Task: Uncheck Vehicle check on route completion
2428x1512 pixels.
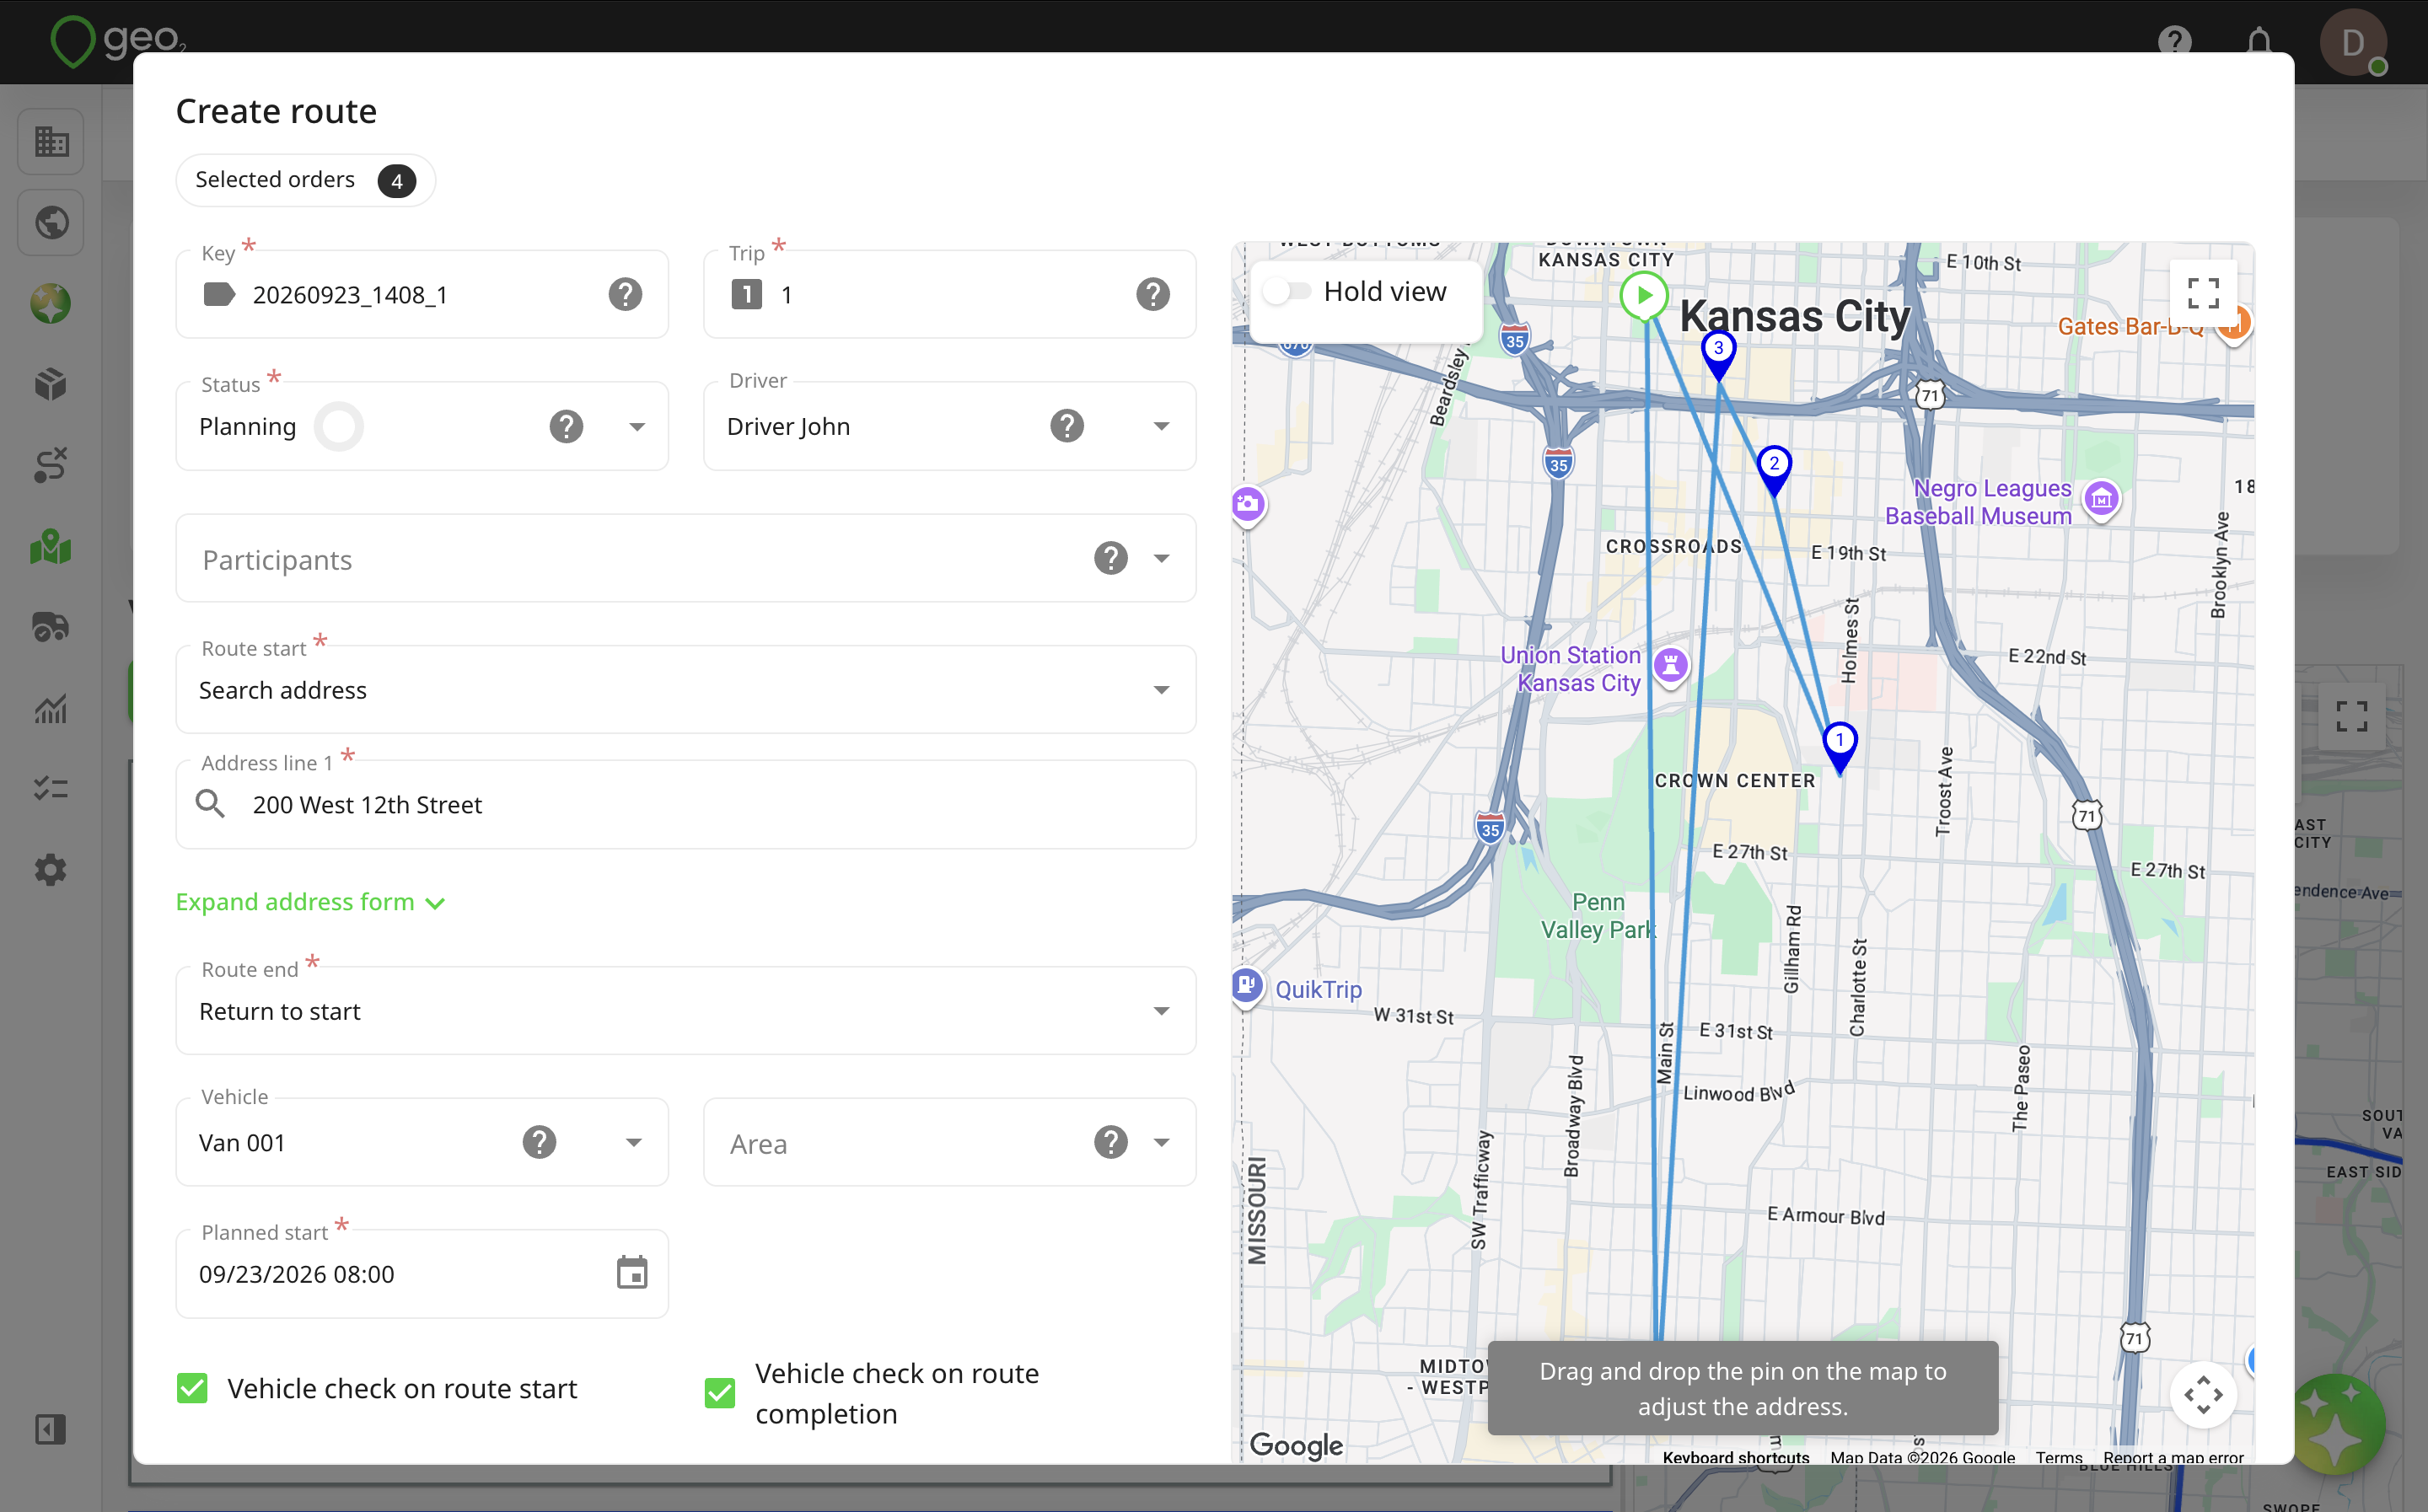Action: point(720,1393)
